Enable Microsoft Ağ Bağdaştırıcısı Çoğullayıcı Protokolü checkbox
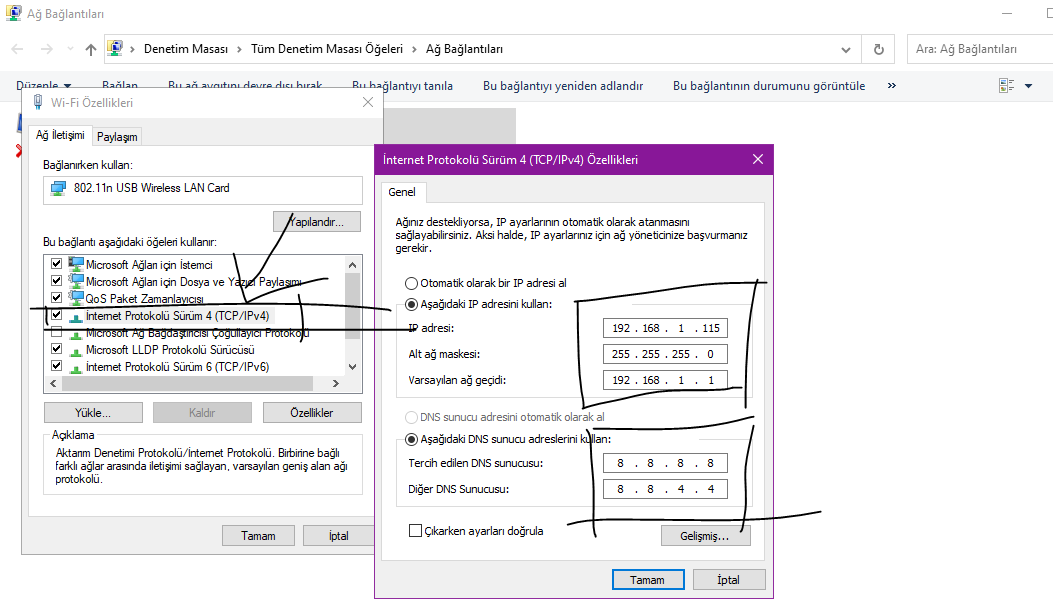This screenshot has width=1053, height=611. (x=56, y=332)
